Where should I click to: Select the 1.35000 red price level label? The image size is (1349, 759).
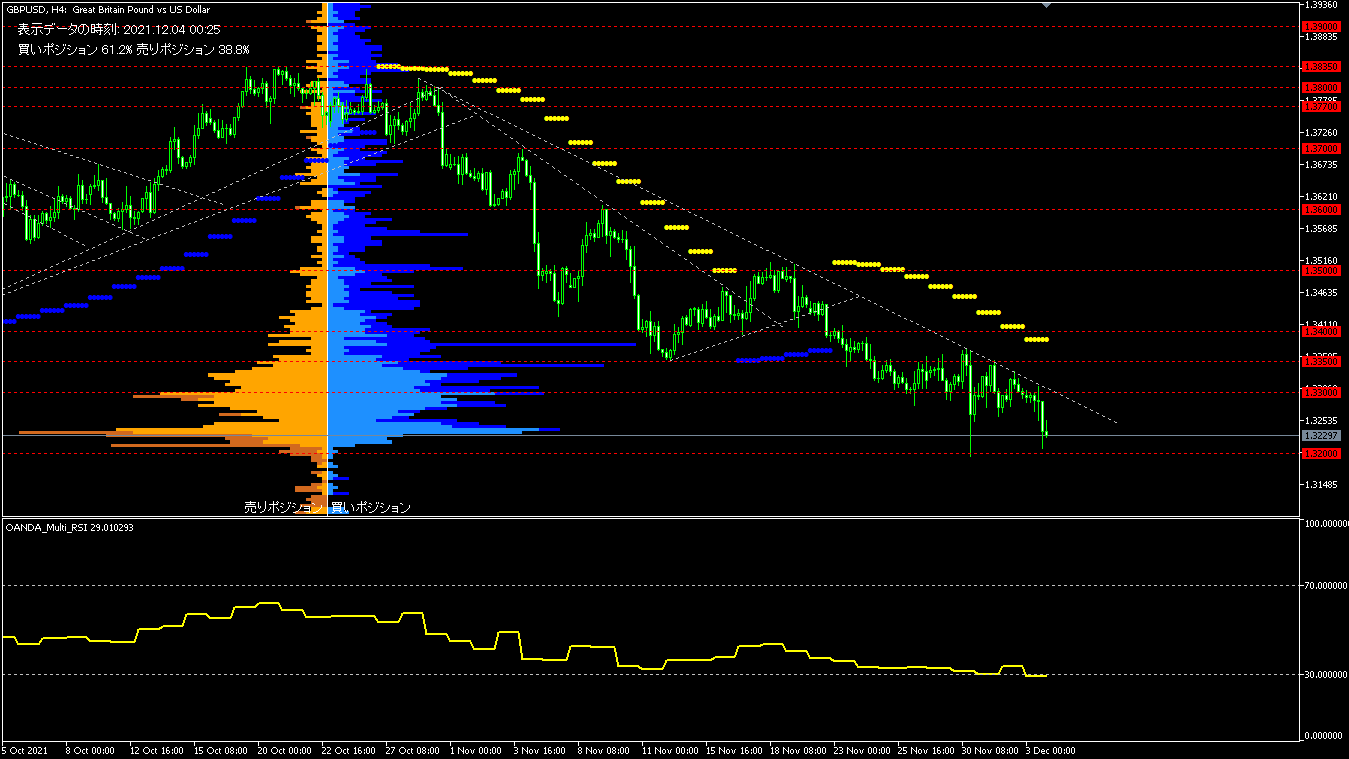pyautogui.click(x=1322, y=271)
